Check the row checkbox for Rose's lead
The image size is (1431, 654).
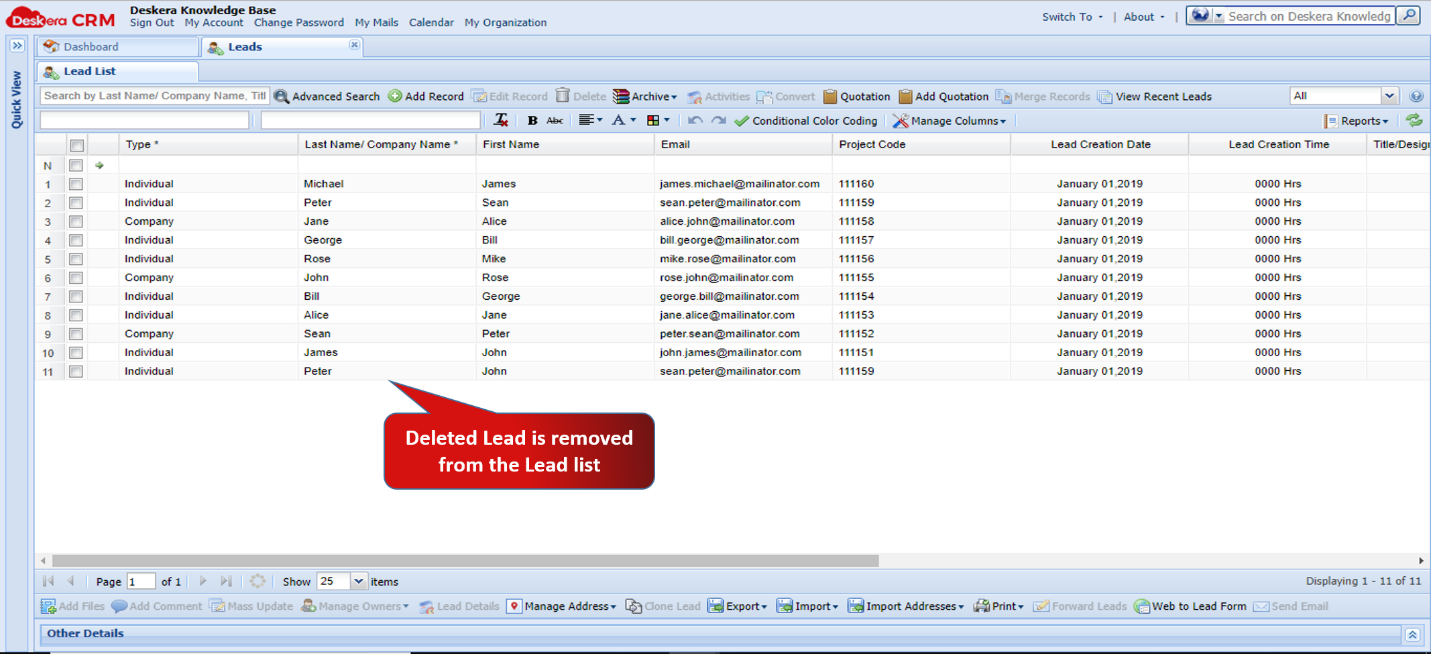(75, 258)
